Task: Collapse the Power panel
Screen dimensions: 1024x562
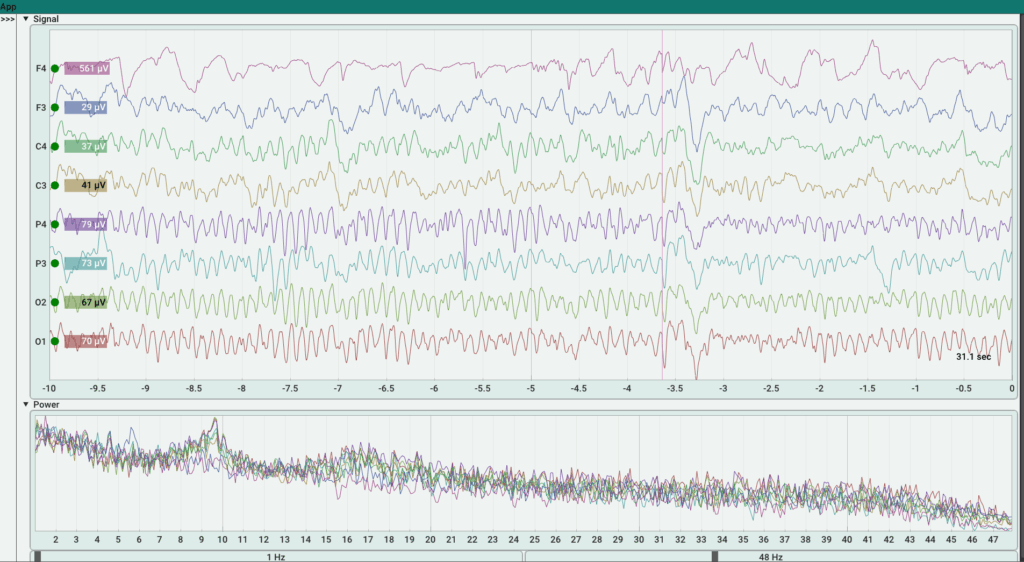Action: point(26,405)
